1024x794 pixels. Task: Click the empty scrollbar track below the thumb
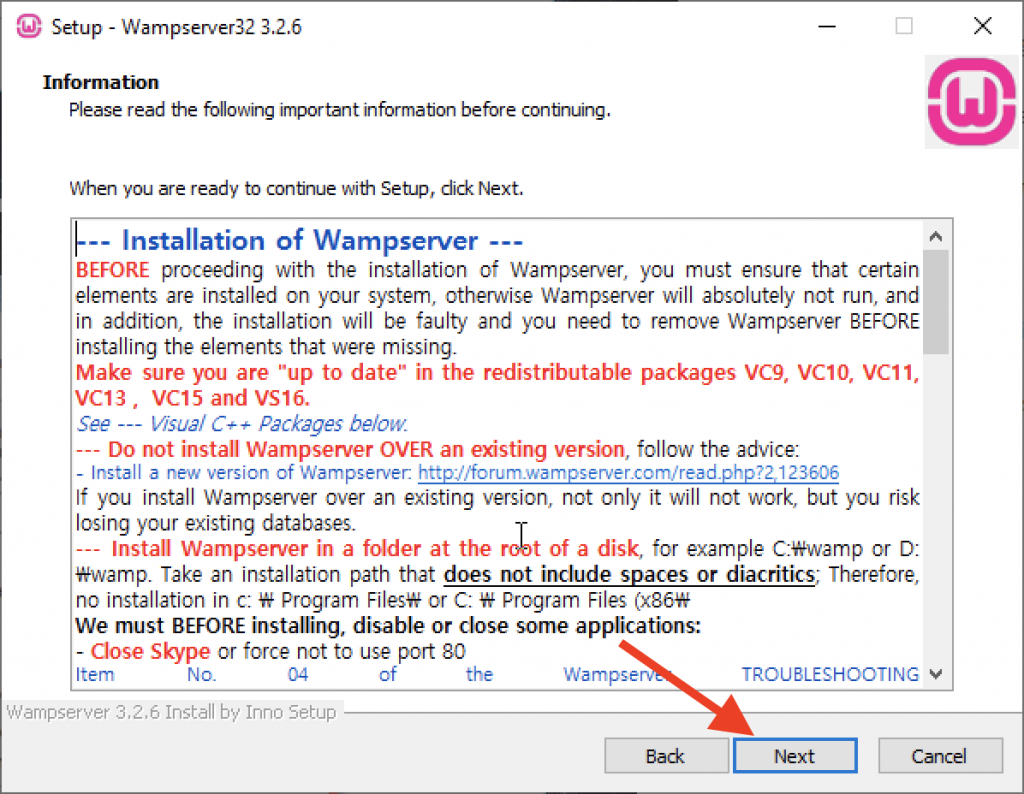(936, 507)
